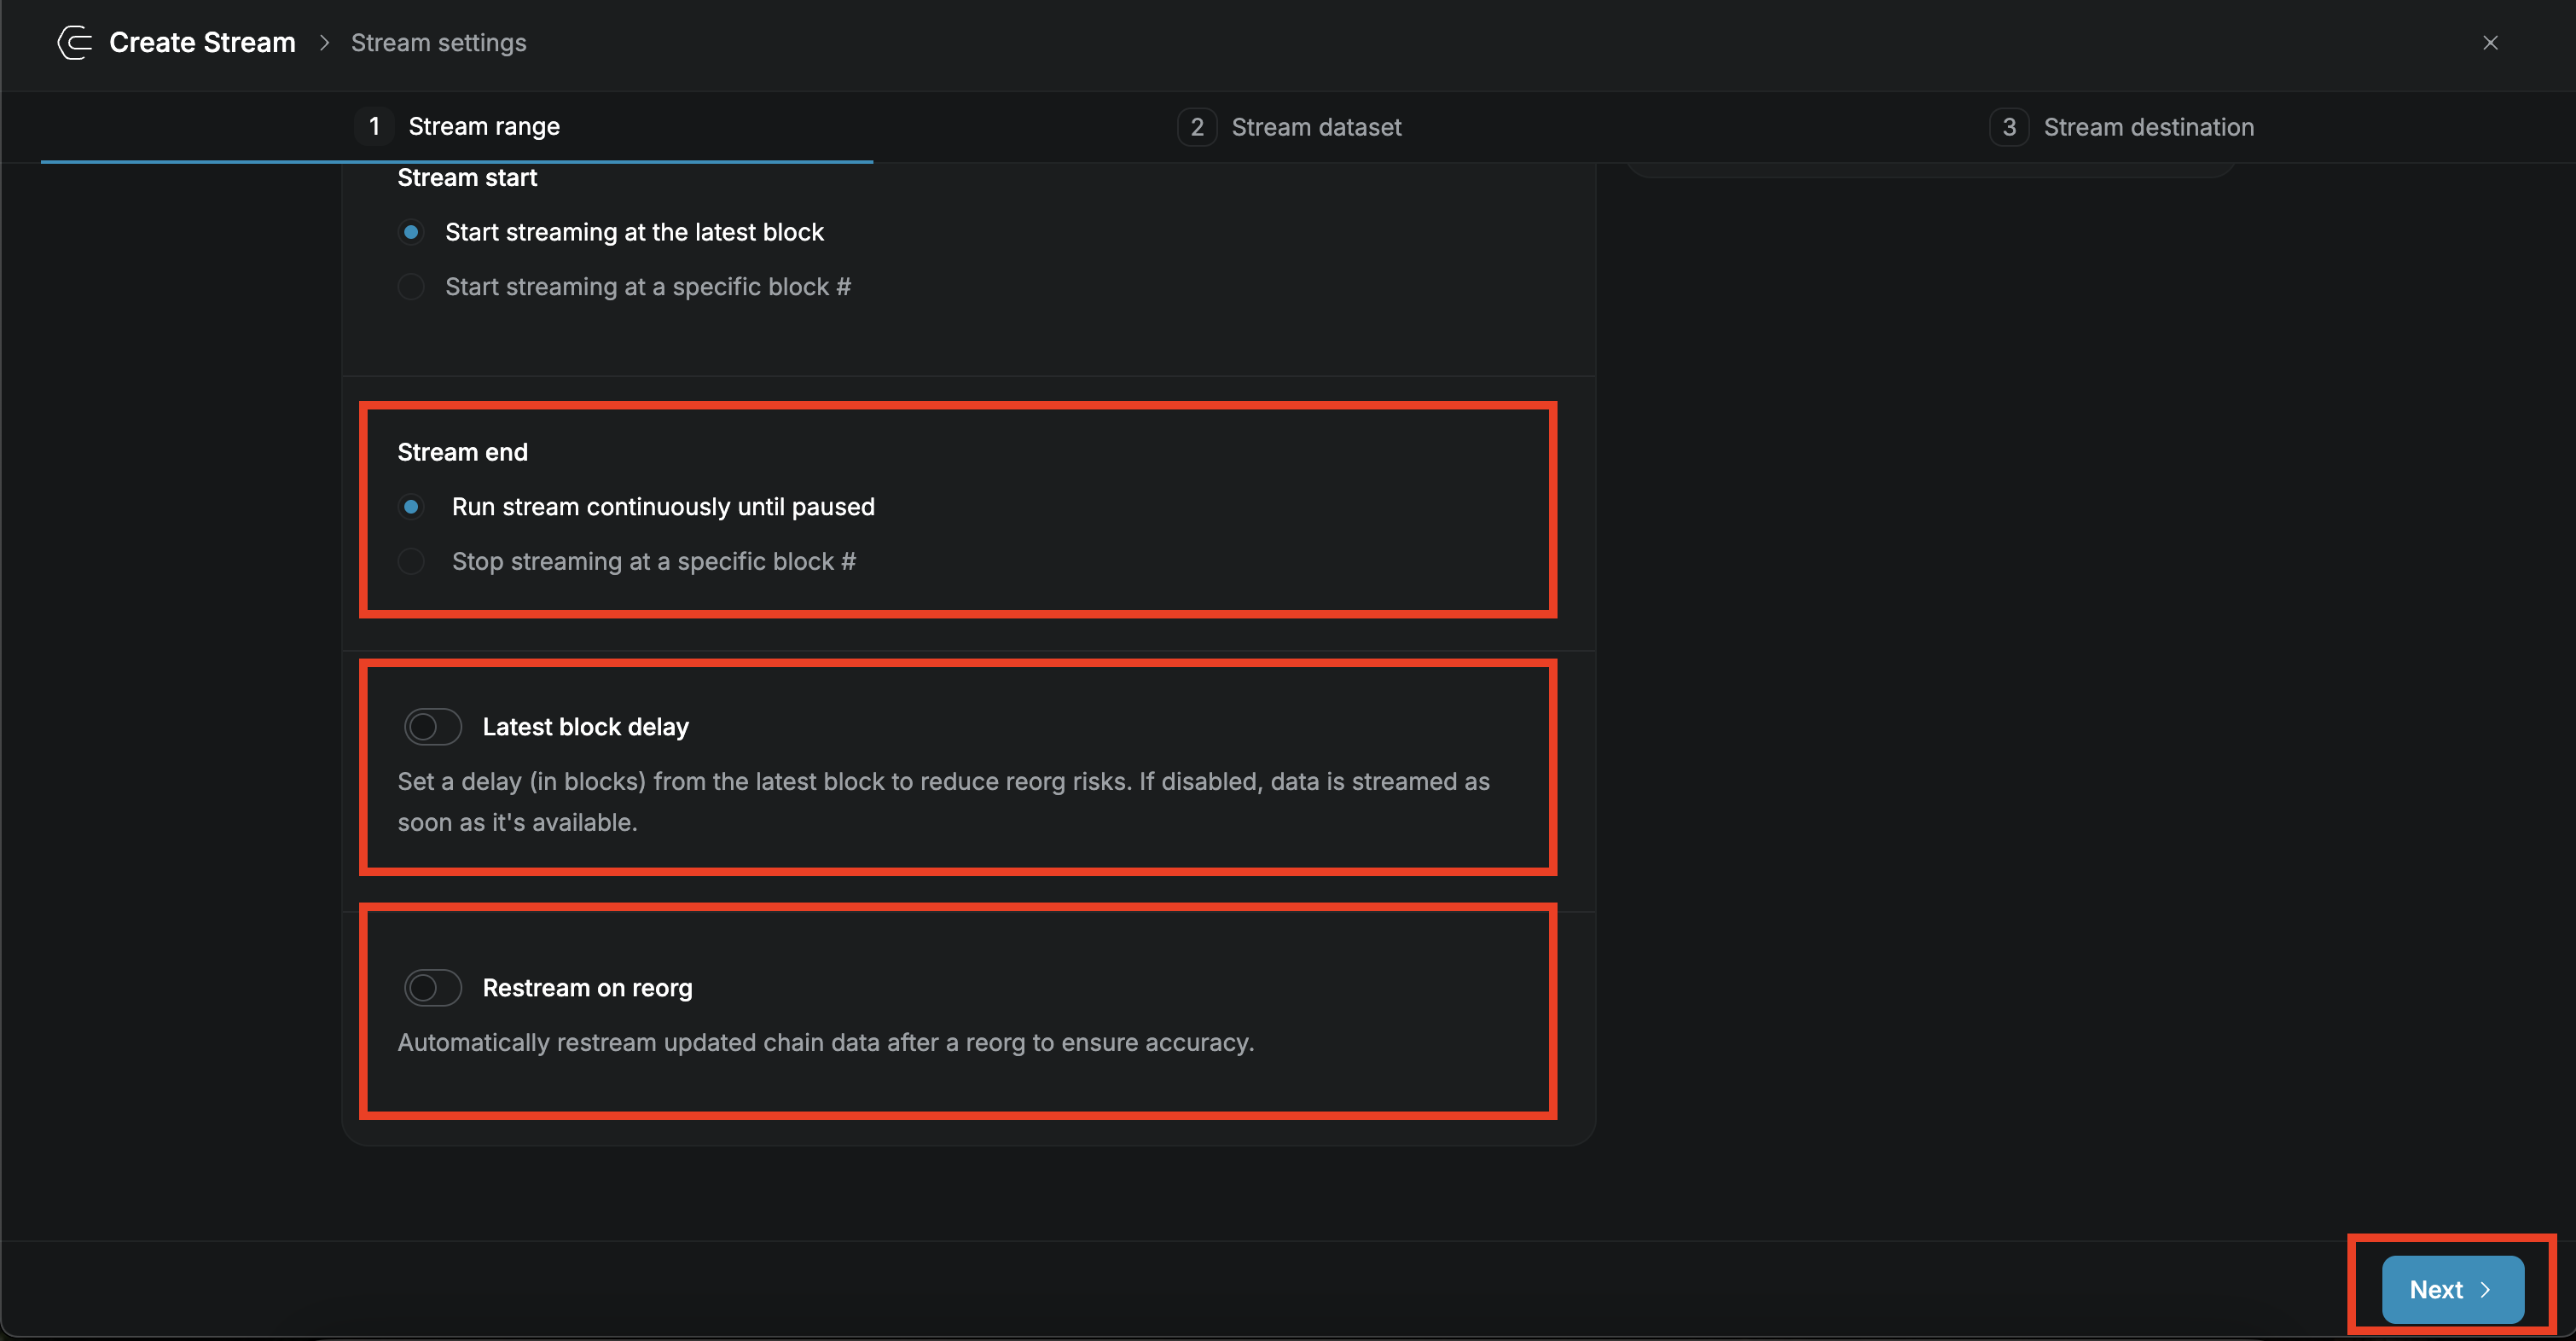This screenshot has height=1341, width=2576.
Task: Click the numbered circle icon for step 1
Action: point(374,126)
